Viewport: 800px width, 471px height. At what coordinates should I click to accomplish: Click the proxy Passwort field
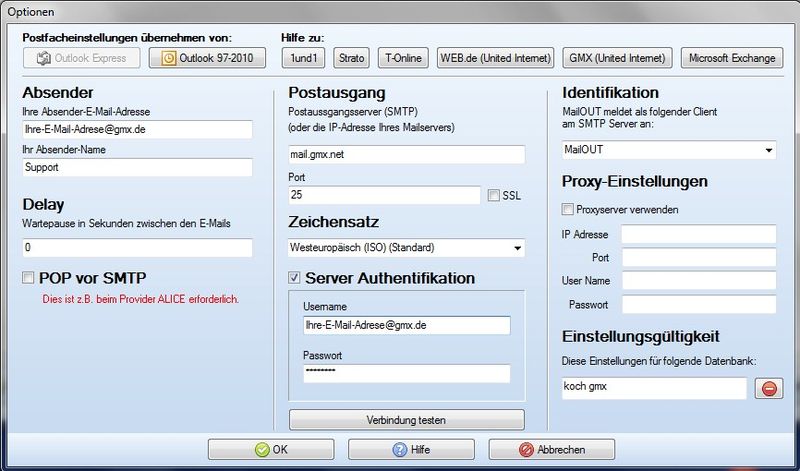[x=699, y=305]
